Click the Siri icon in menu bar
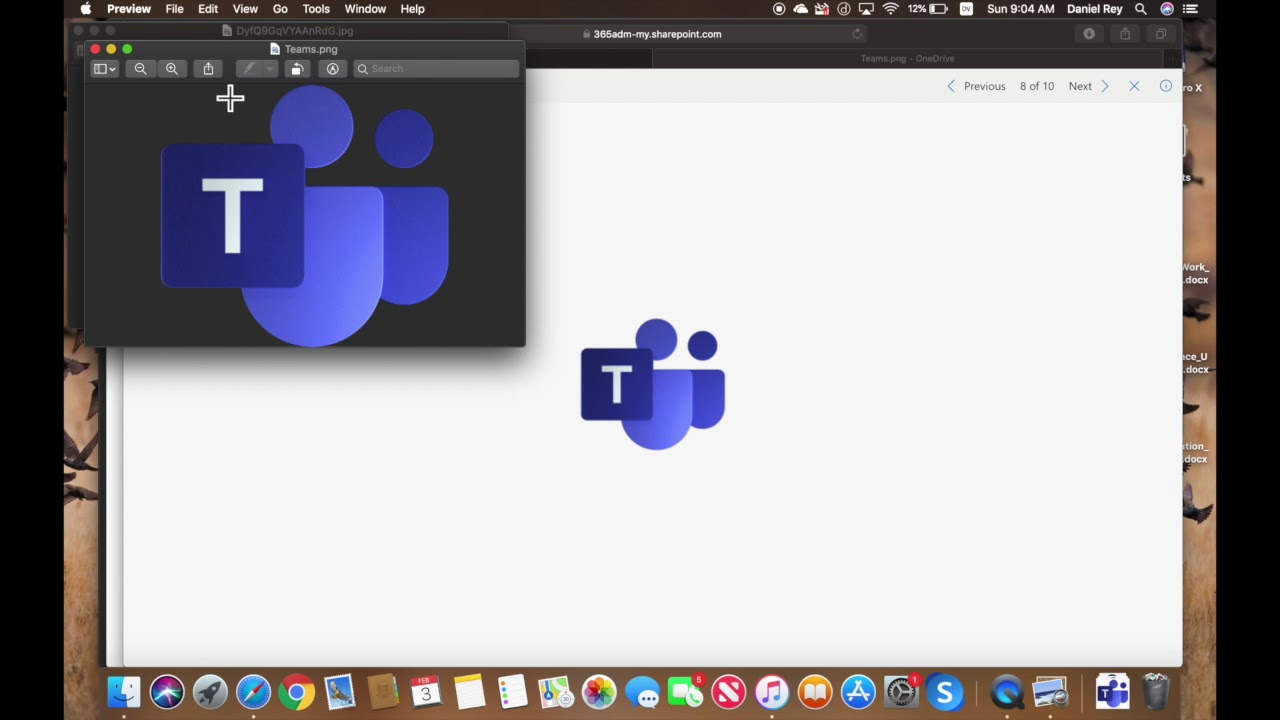 (1167, 9)
